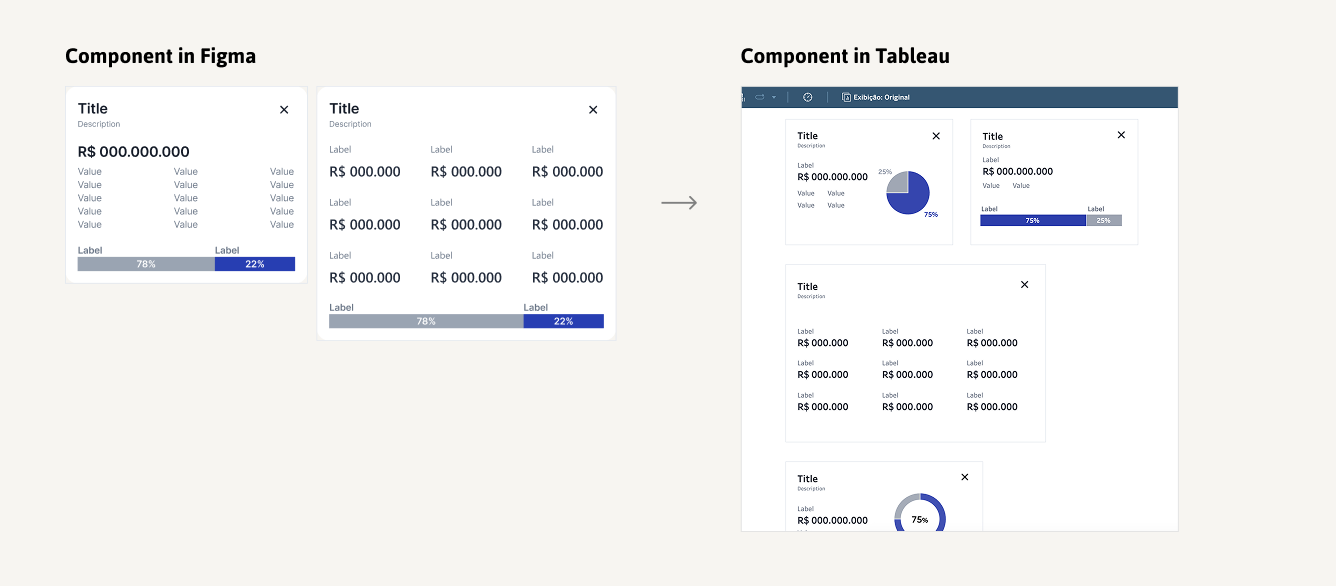Close the Tableau card with 75% bar

[1121, 135]
